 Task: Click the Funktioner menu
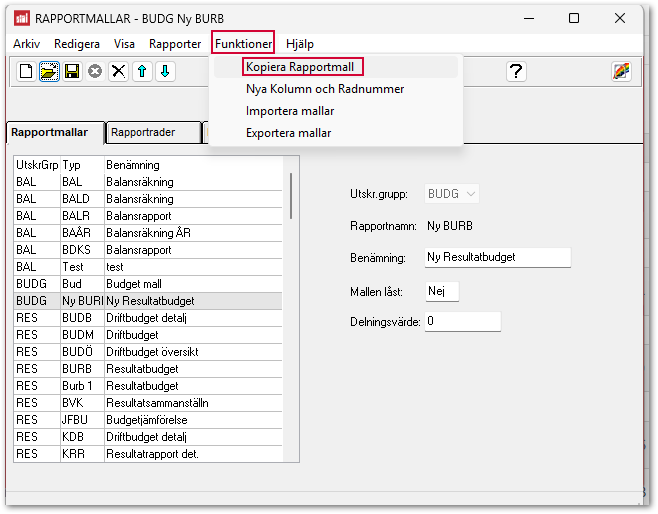pyautogui.click(x=243, y=44)
